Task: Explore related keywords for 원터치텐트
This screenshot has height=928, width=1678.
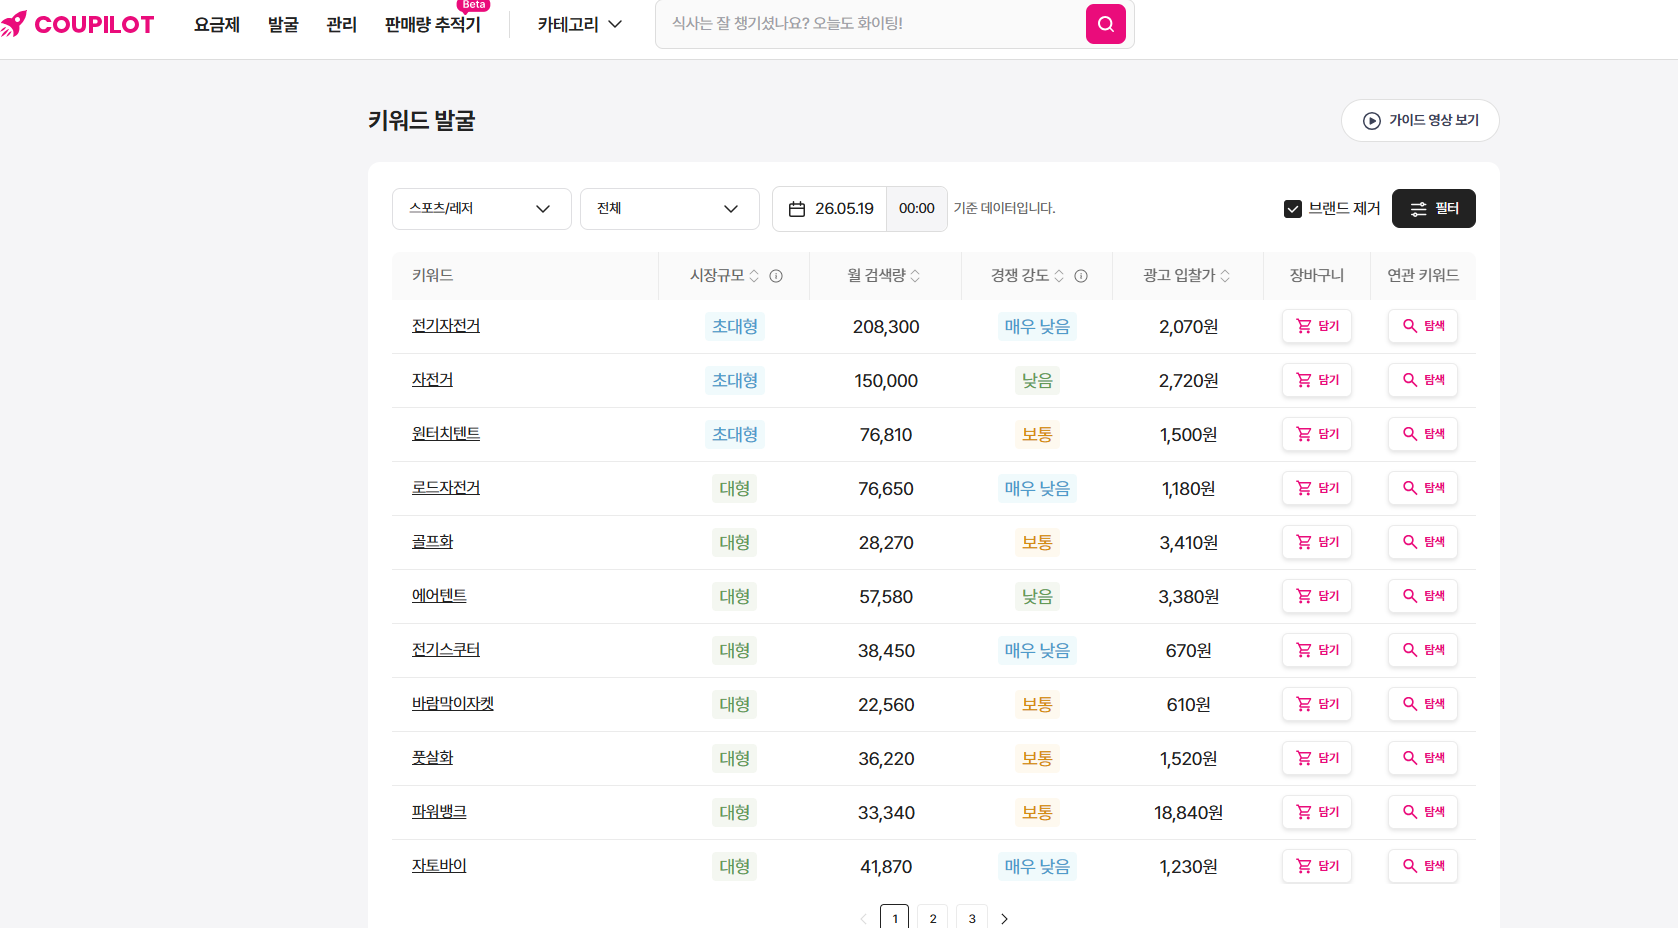Action: 1423,434
